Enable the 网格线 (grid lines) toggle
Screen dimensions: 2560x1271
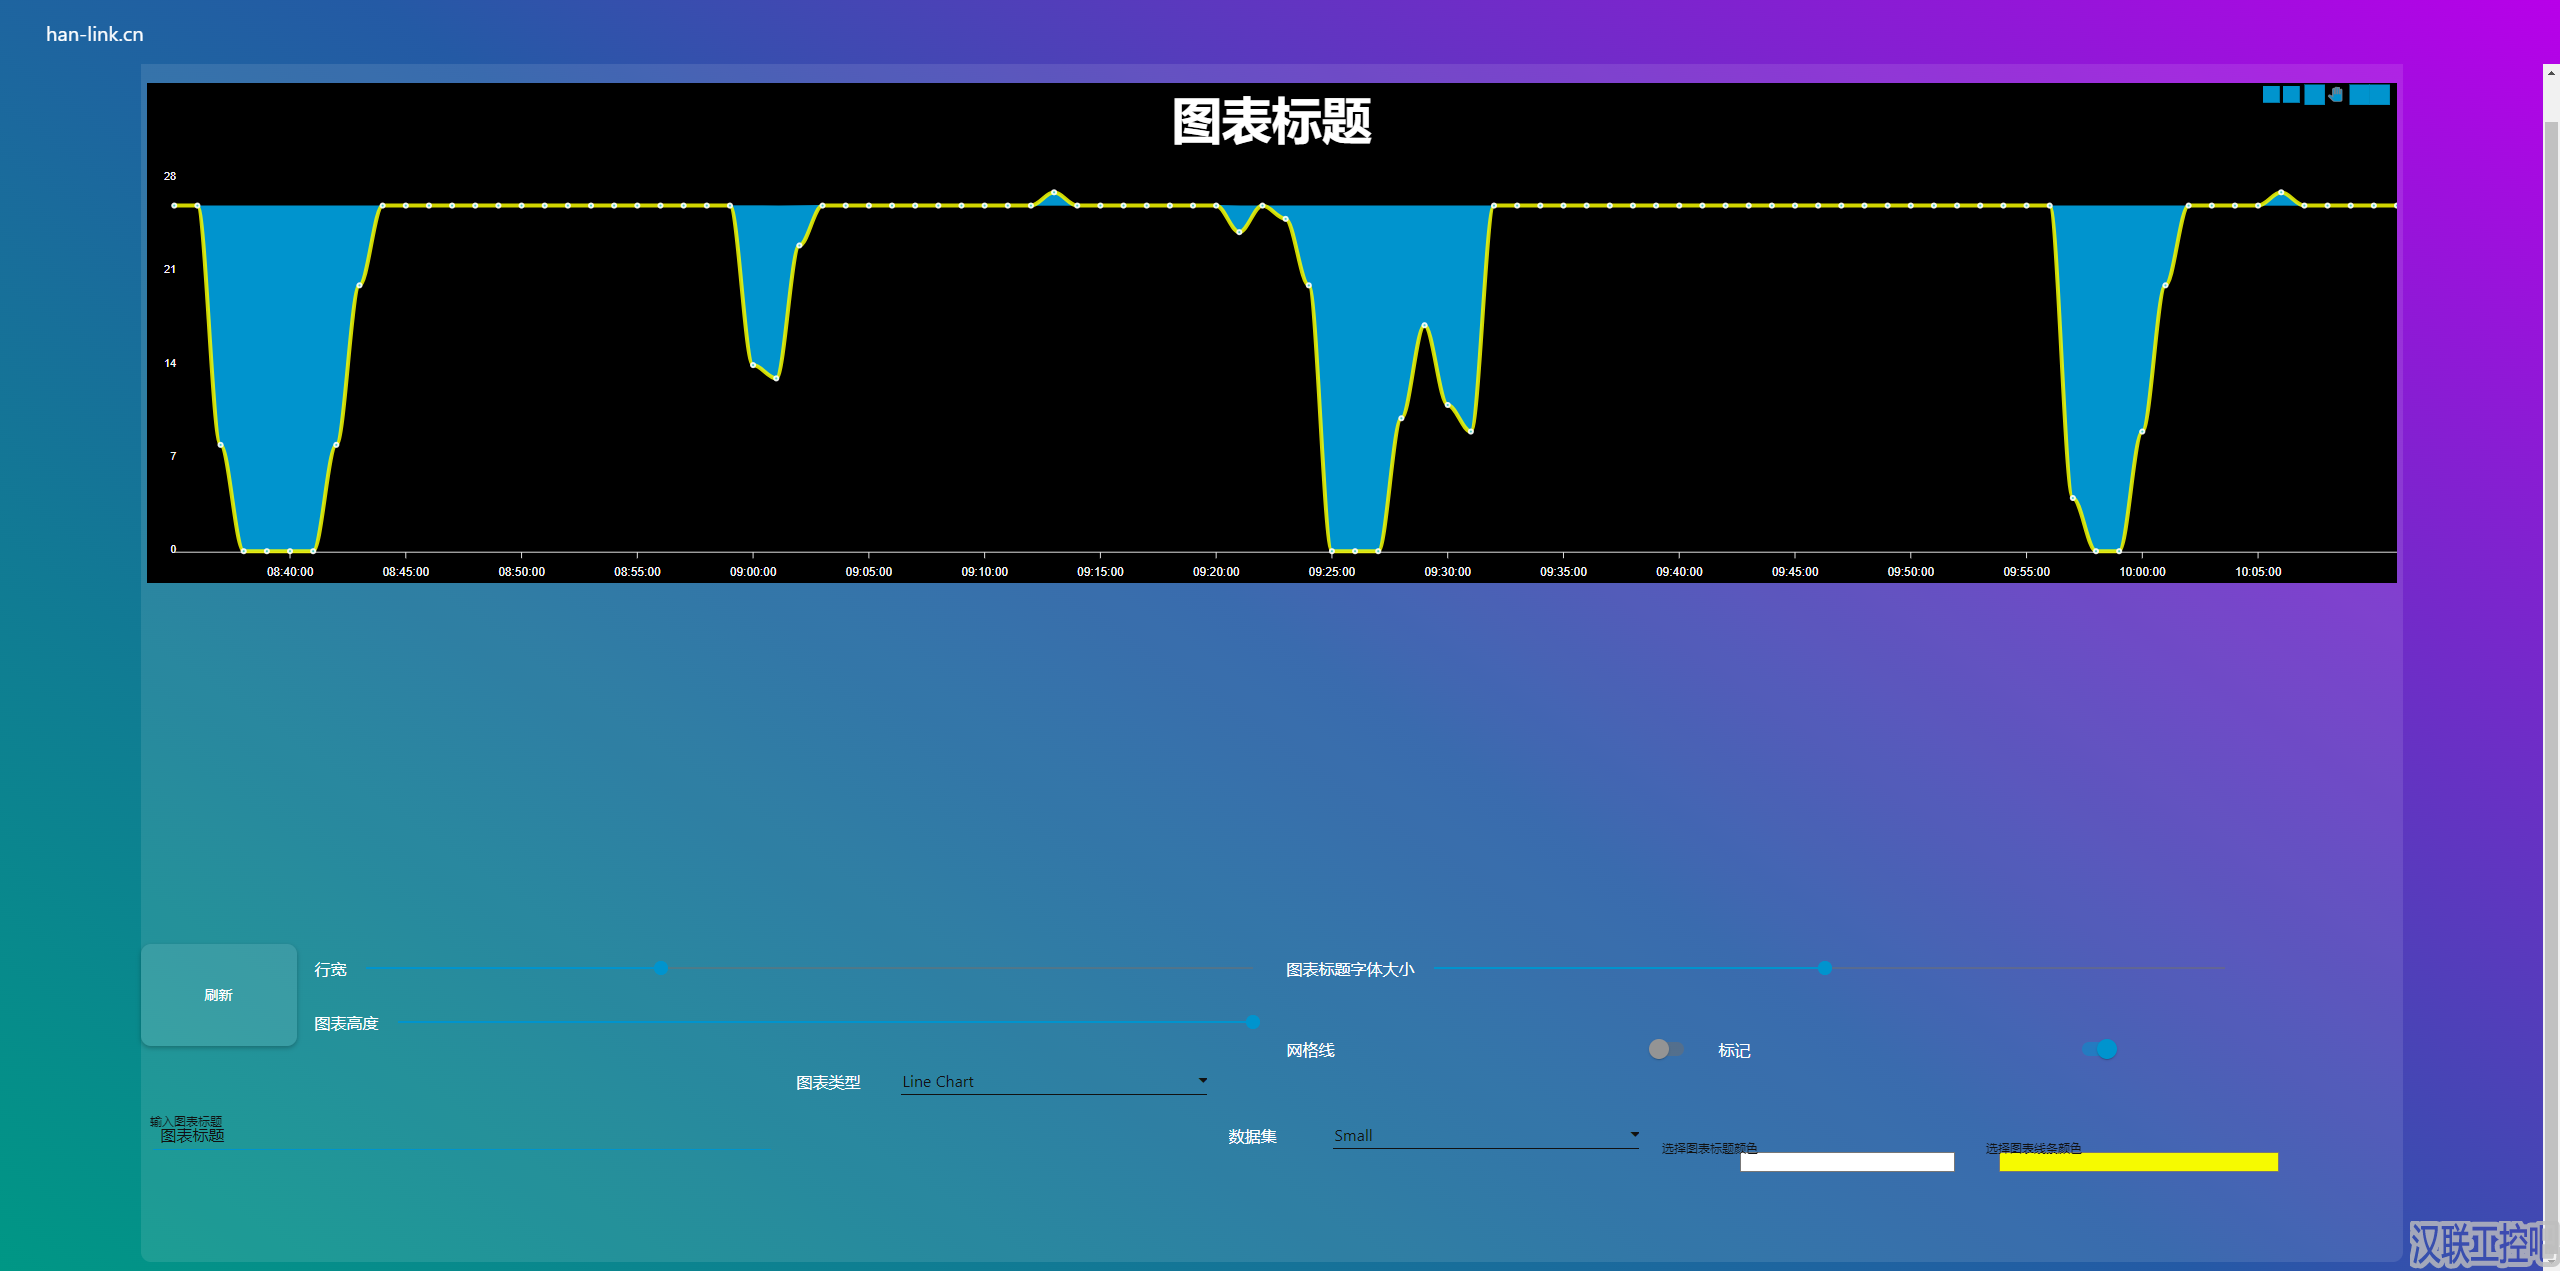(x=1665, y=1049)
